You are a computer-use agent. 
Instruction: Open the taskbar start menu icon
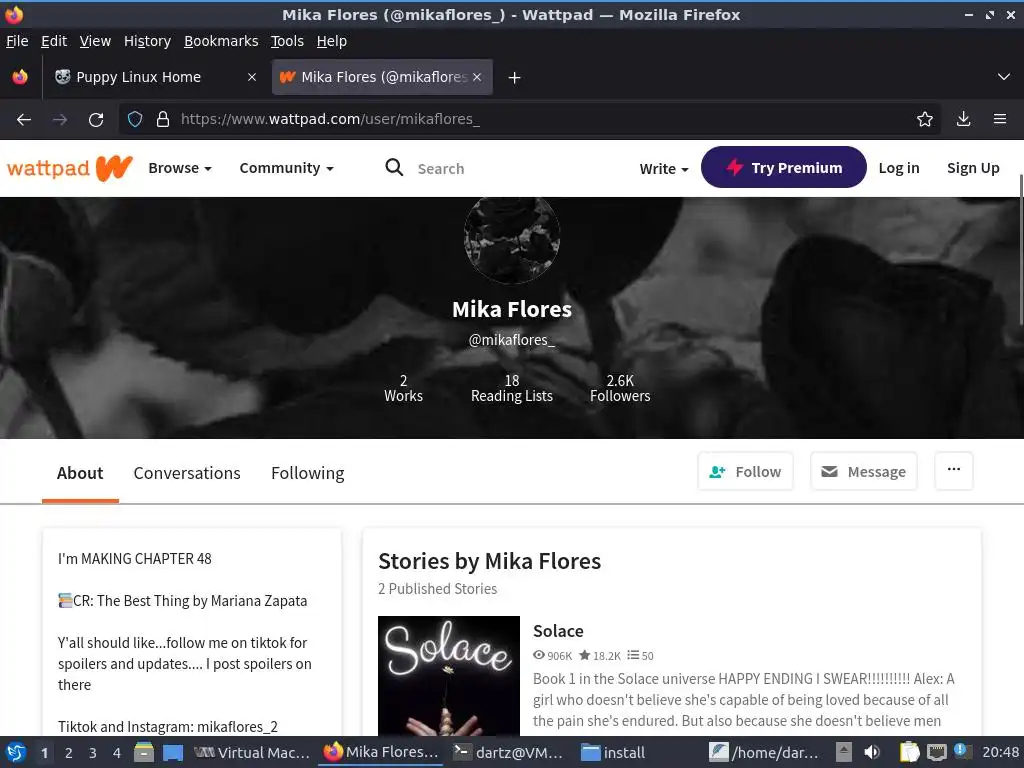pos(16,753)
